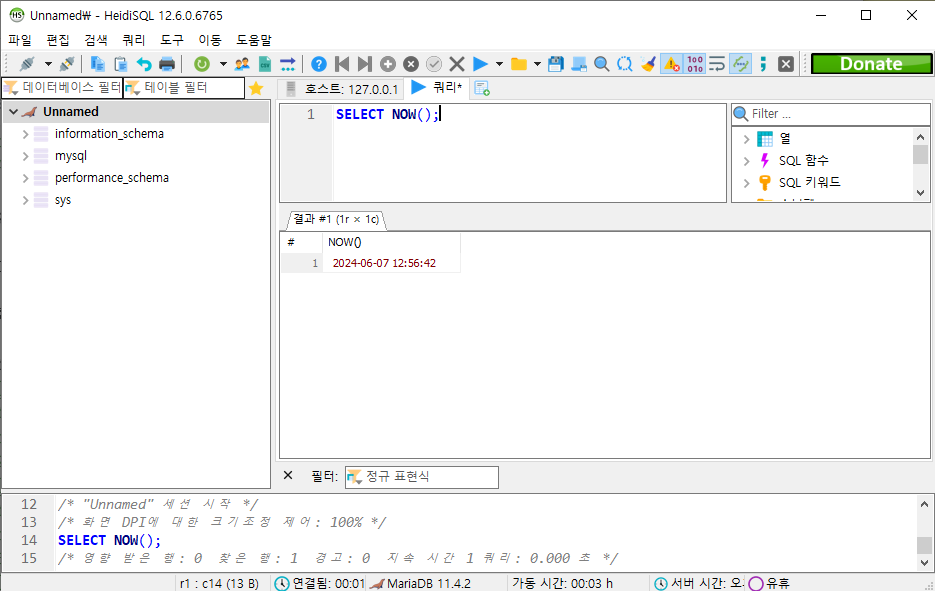Click the 정규 표현식 filter field

(422, 476)
